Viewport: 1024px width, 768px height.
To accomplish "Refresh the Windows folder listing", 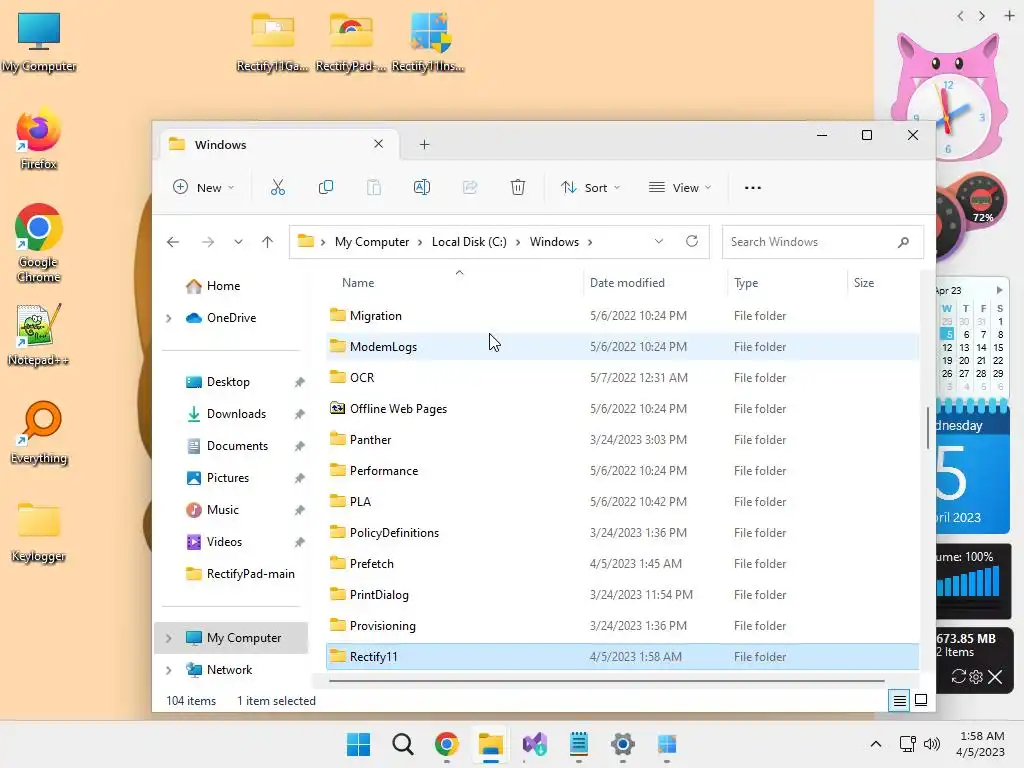I will 692,242.
